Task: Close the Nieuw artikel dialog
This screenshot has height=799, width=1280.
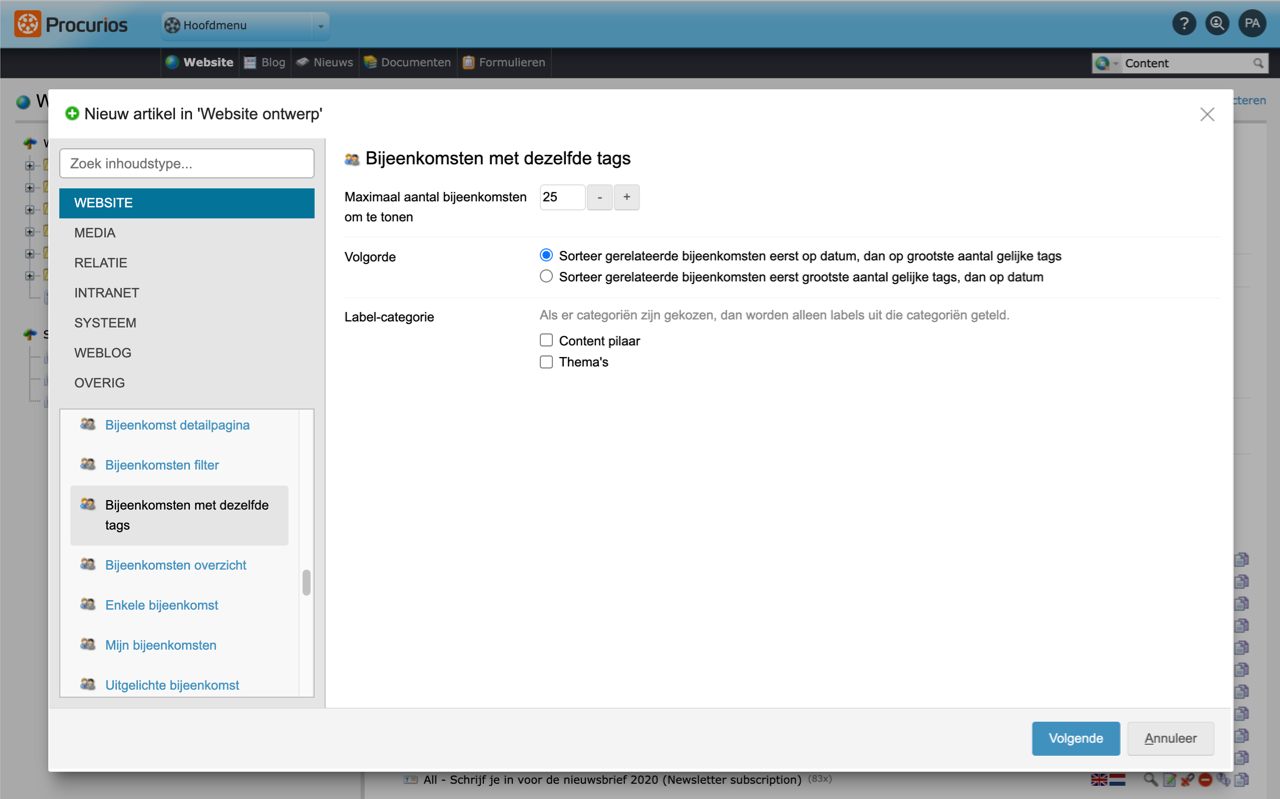Action: (1207, 114)
